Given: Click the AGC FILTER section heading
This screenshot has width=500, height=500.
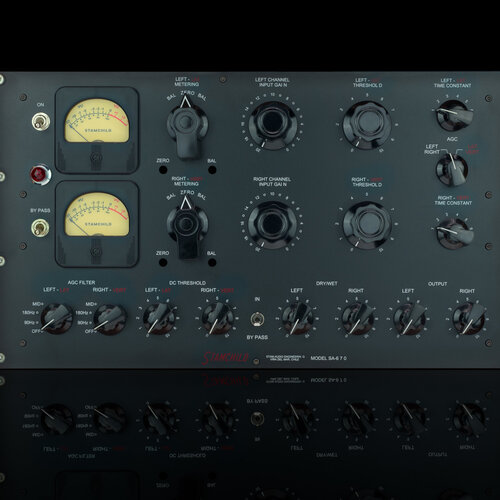Looking at the screenshot, I should (x=81, y=283).
